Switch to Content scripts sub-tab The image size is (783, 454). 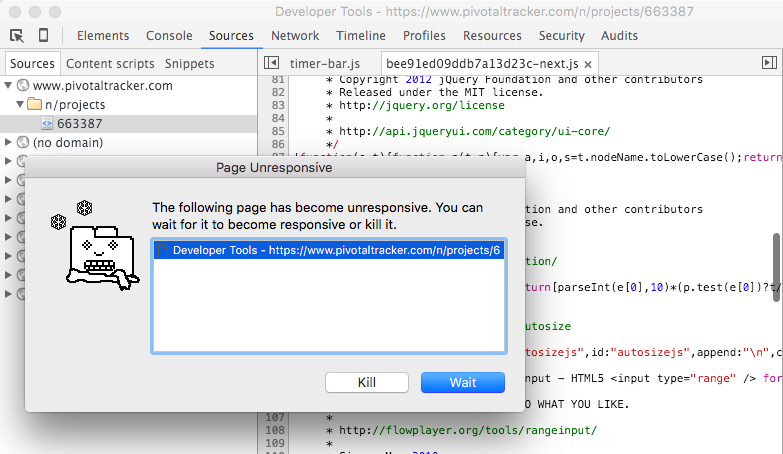[110, 64]
